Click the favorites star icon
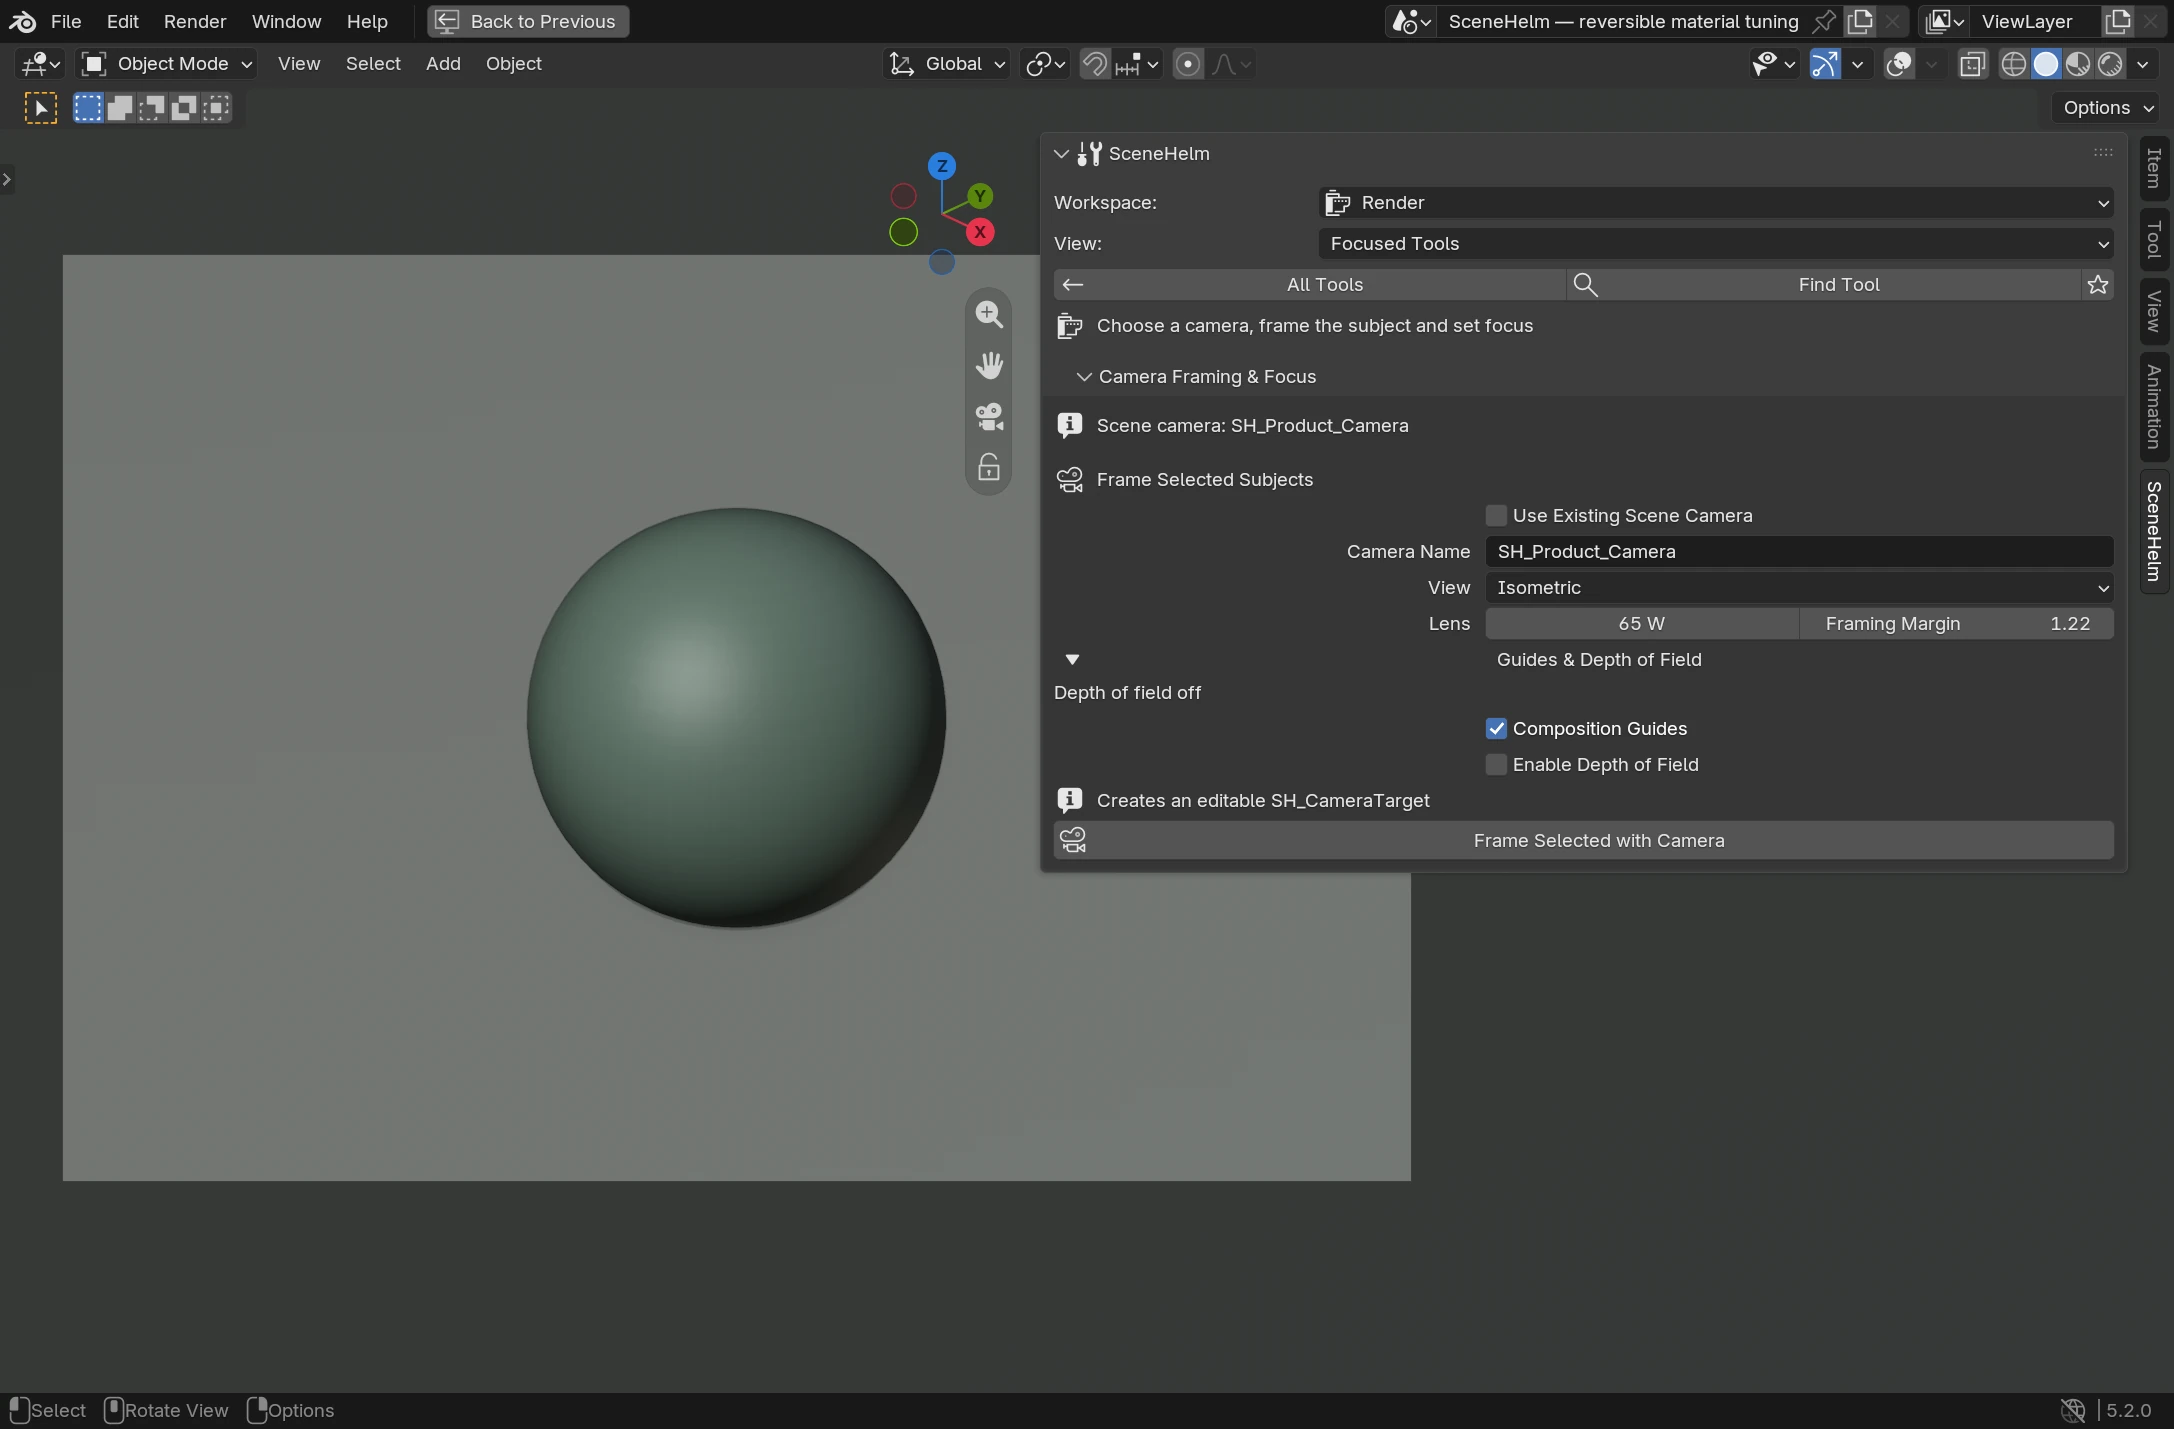Image resolution: width=2174 pixels, height=1429 pixels. tap(2098, 285)
